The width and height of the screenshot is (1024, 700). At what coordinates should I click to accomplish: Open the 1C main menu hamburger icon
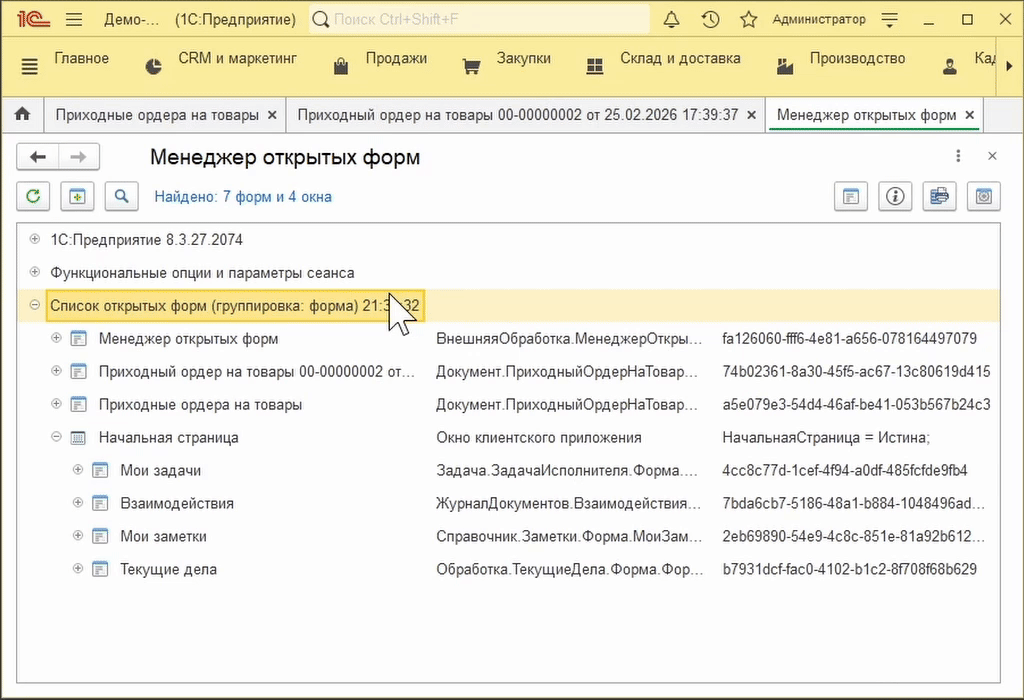(x=74, y=20)
